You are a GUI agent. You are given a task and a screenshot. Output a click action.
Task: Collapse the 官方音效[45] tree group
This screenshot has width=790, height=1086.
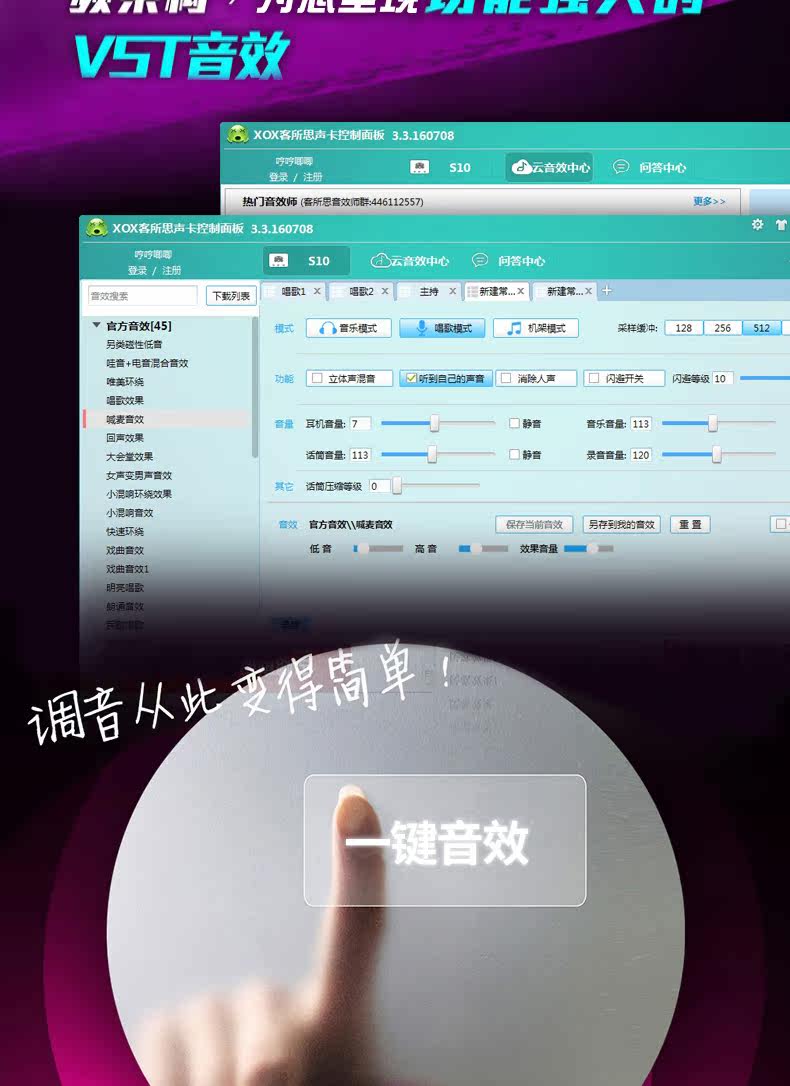point(96,325)
